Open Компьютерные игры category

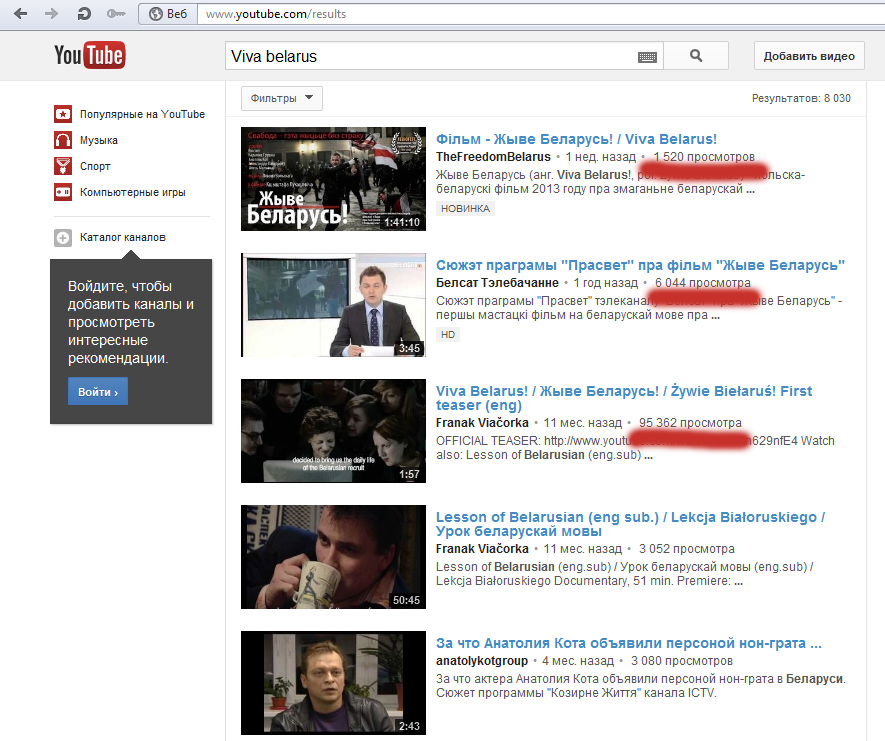(132, 192)
